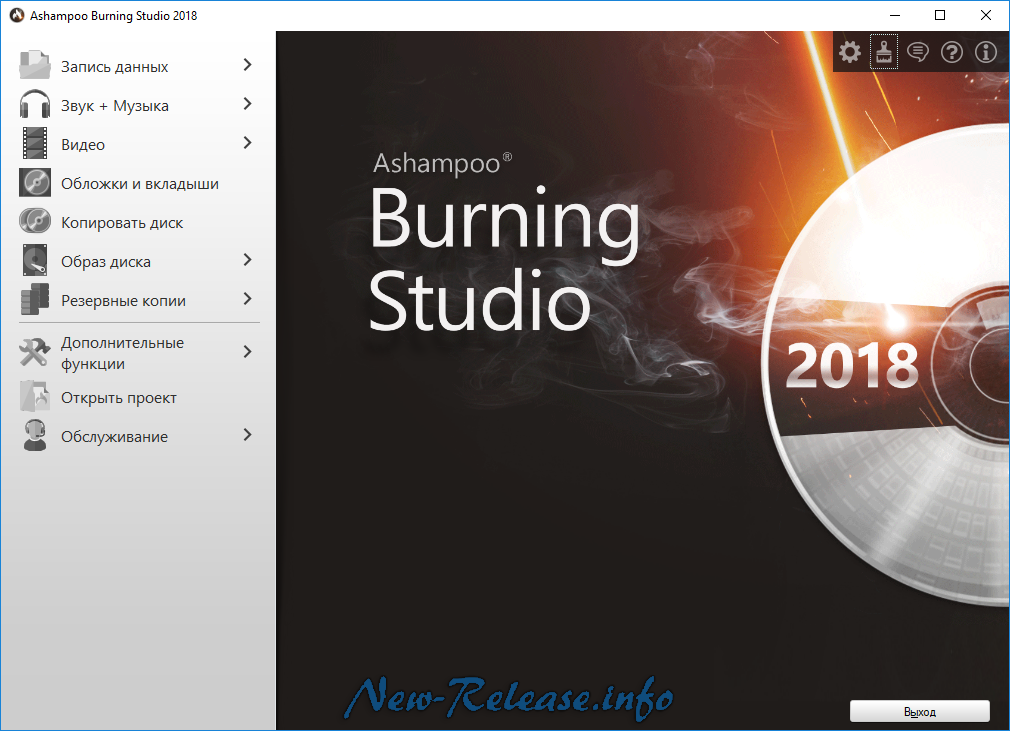
Task: Minimize the Ashampoo Burning Studio window
Action: (x=895, y=15)
